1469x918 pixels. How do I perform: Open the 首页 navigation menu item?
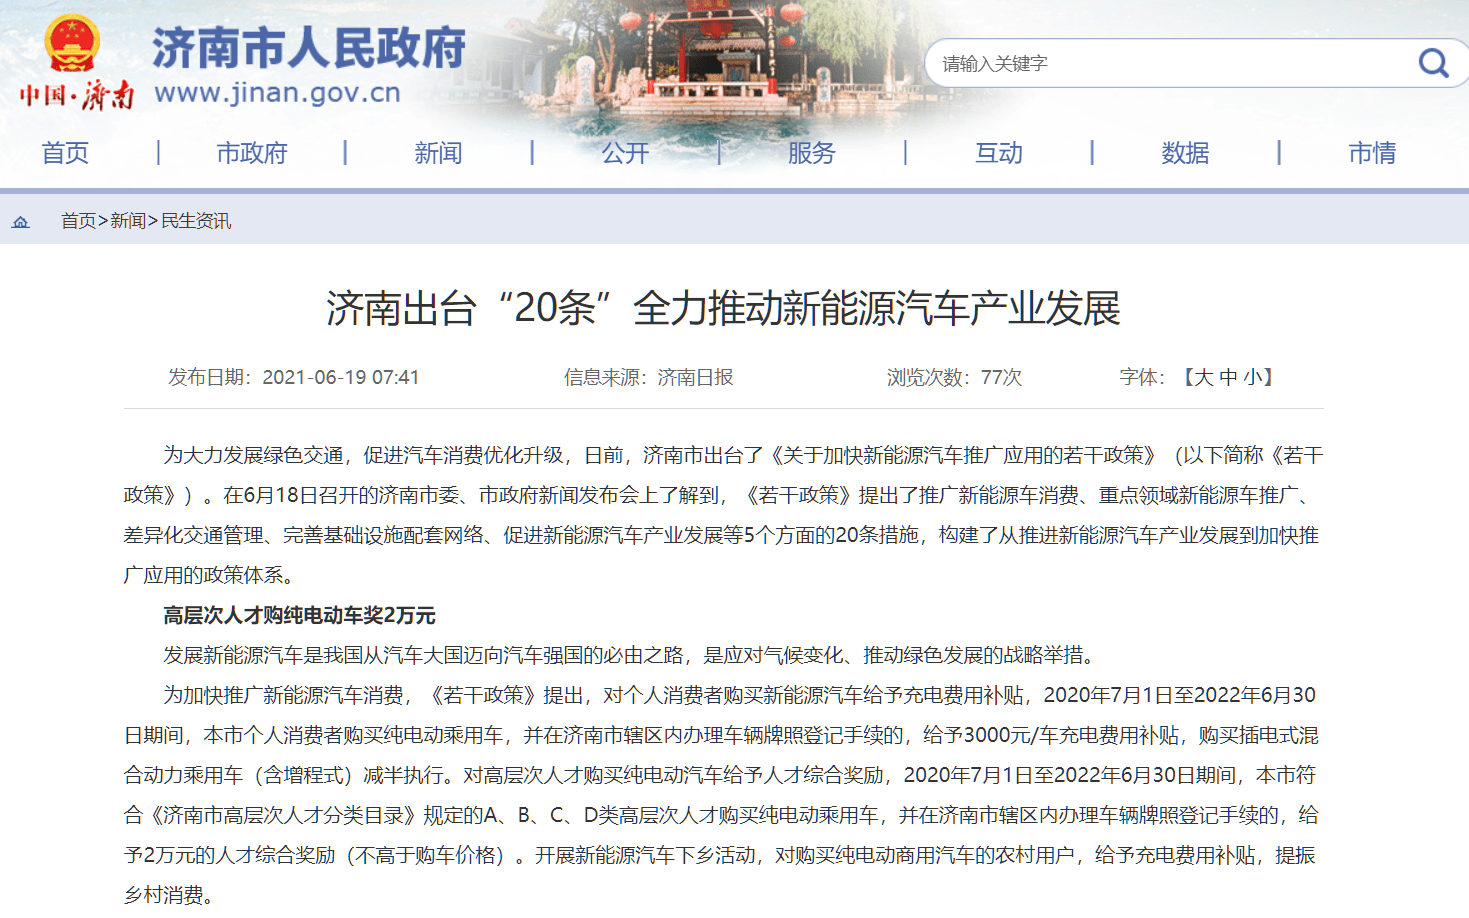tap(65, 153)
